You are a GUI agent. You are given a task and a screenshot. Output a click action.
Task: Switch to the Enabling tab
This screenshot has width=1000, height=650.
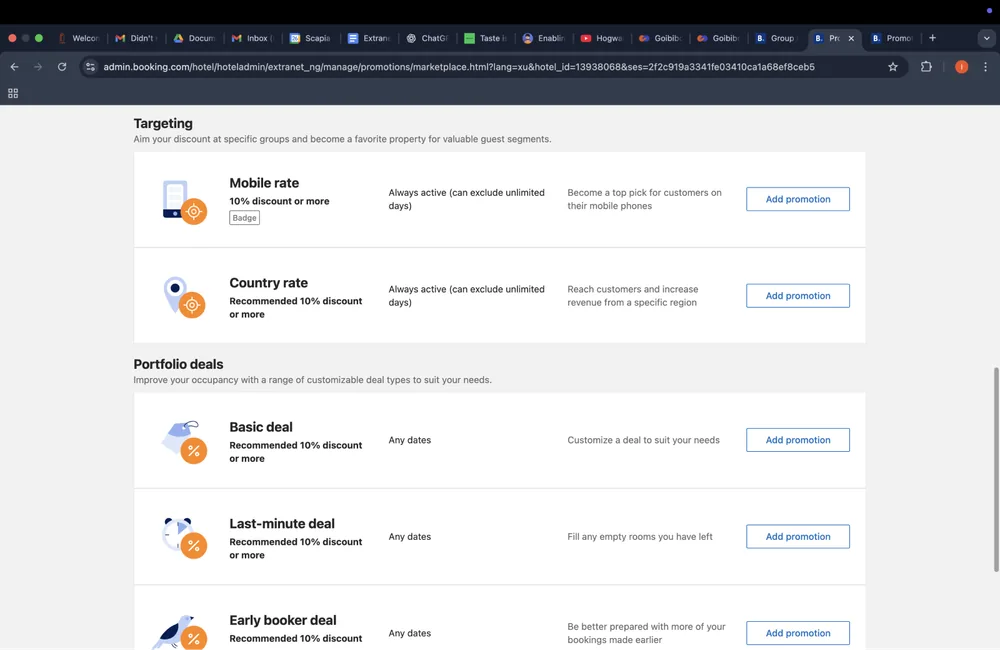point(543,38)
